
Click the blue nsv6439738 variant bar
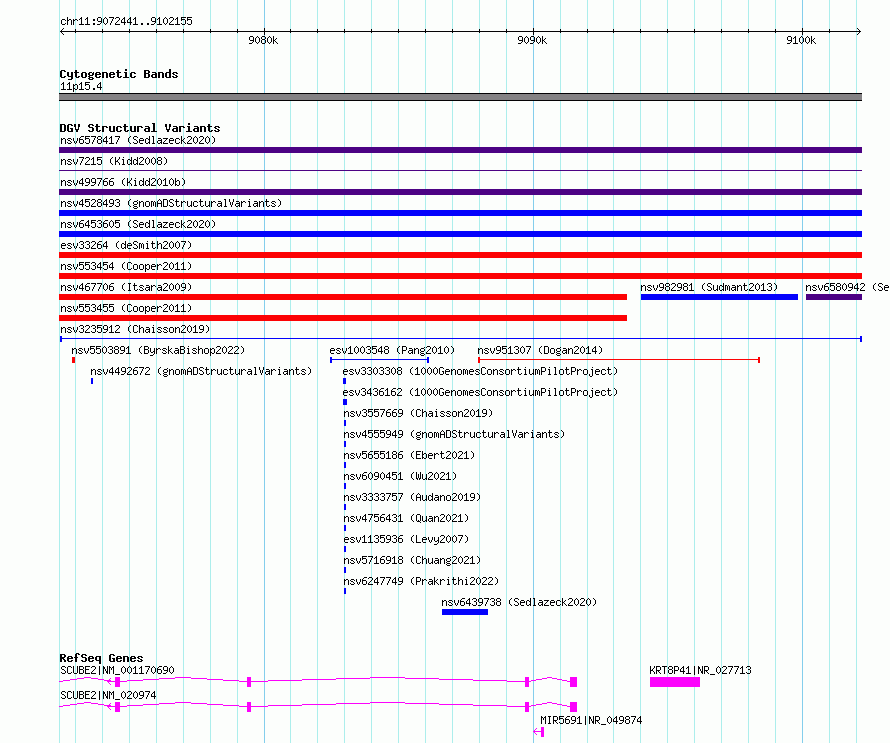pos(465,612)
